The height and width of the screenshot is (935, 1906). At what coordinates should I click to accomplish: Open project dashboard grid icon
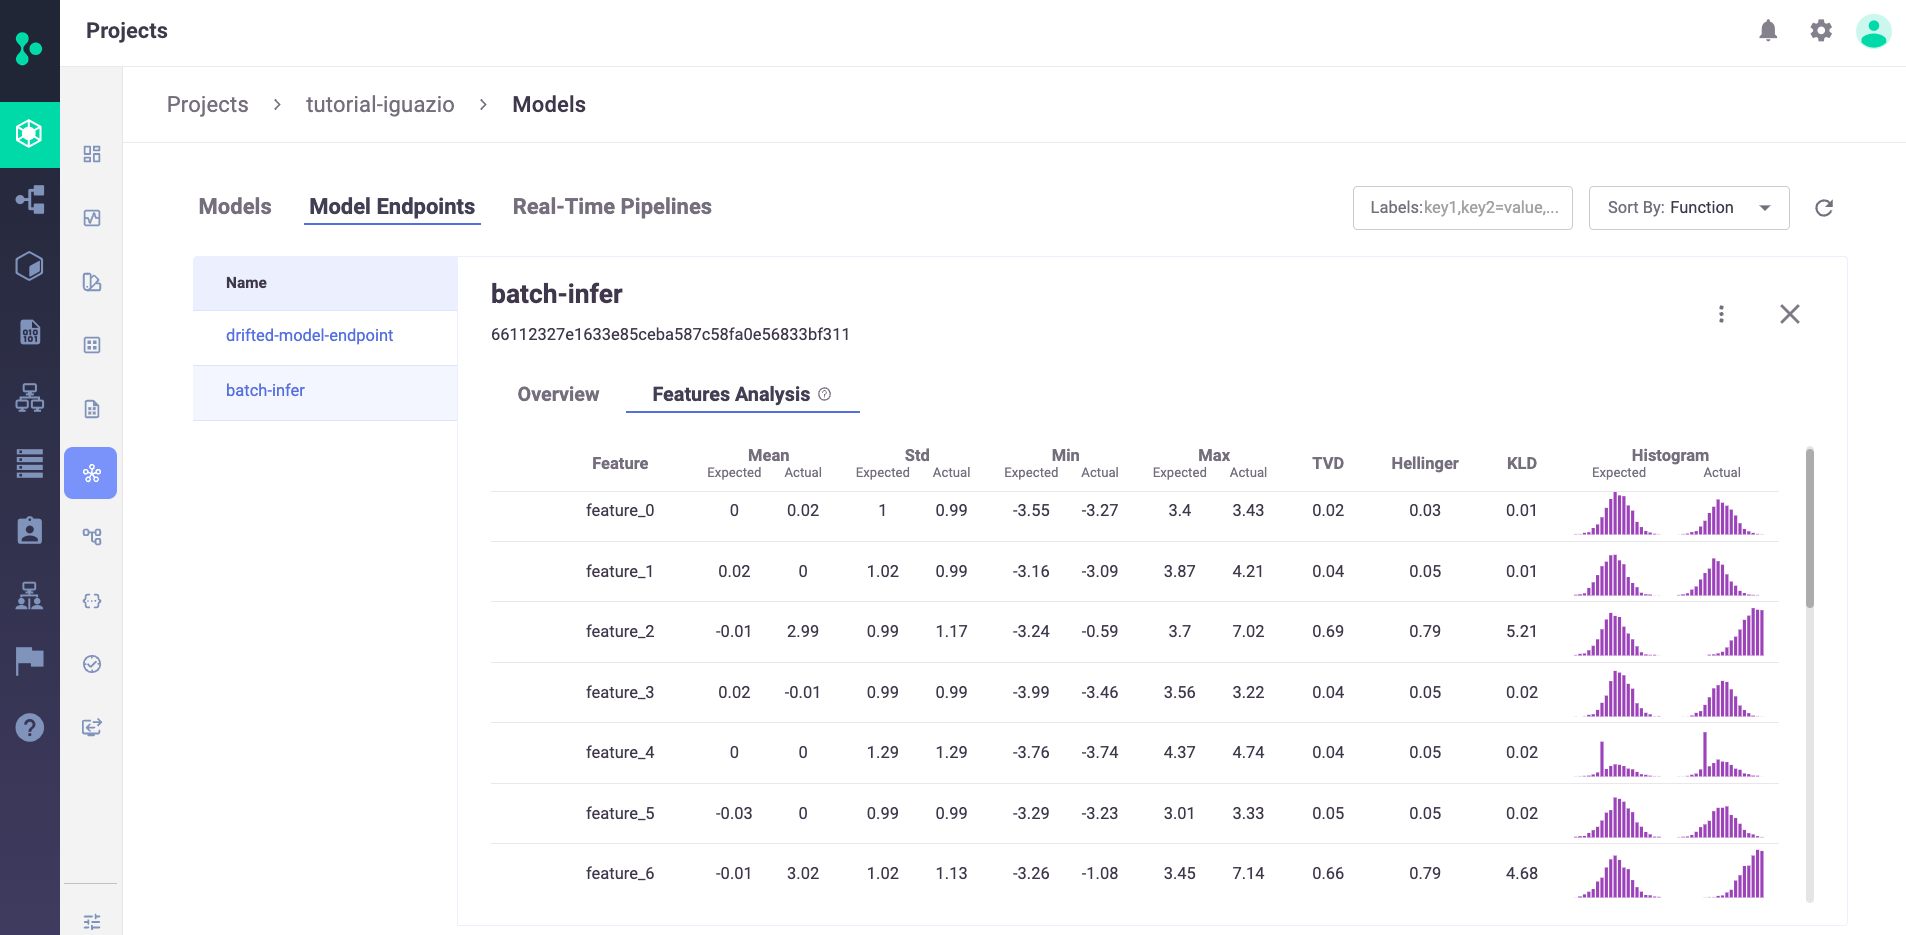[x=92, y=154]
